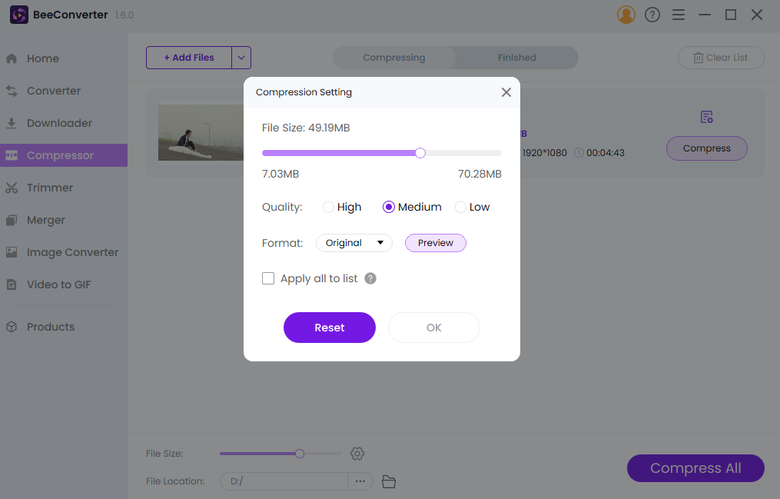Click the + Add Files button

(x=189, y=58)
